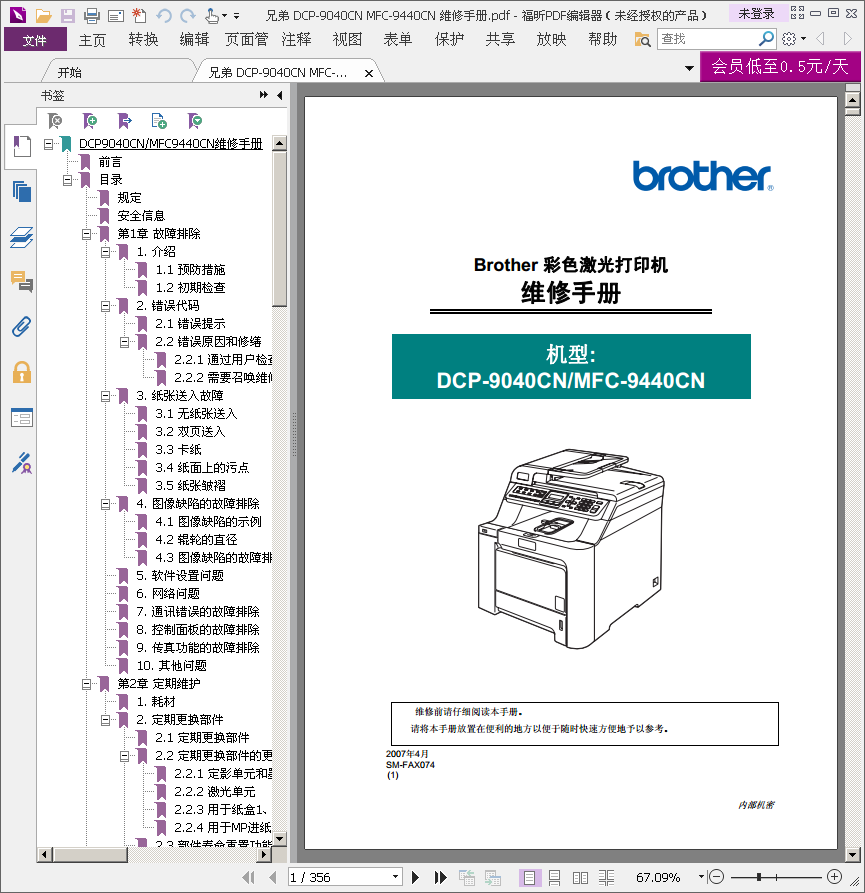Switch to the 开始 document tab
This screenshot has width=865, height=893.
(69, 72)
